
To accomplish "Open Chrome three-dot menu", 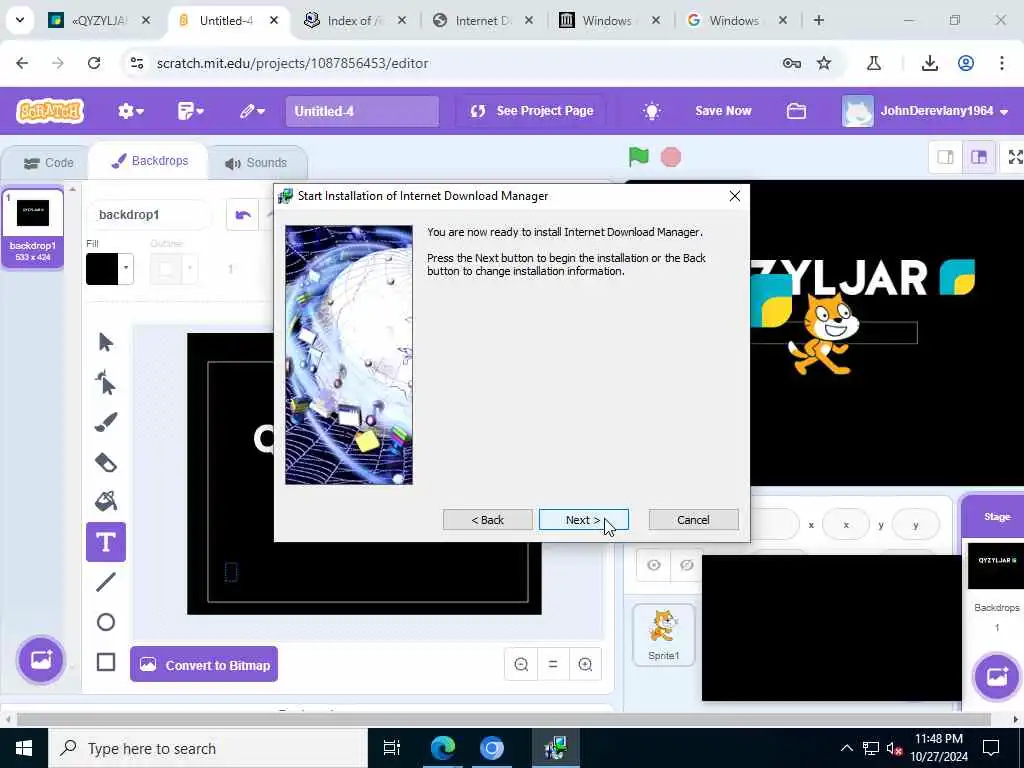I will [1002, 63].
